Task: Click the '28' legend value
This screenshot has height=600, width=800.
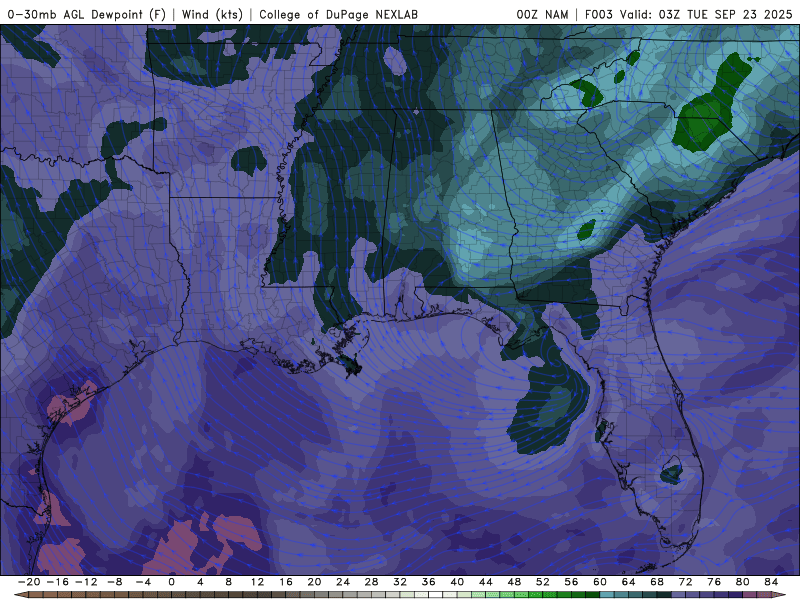Action: click(x=371, y=582)
